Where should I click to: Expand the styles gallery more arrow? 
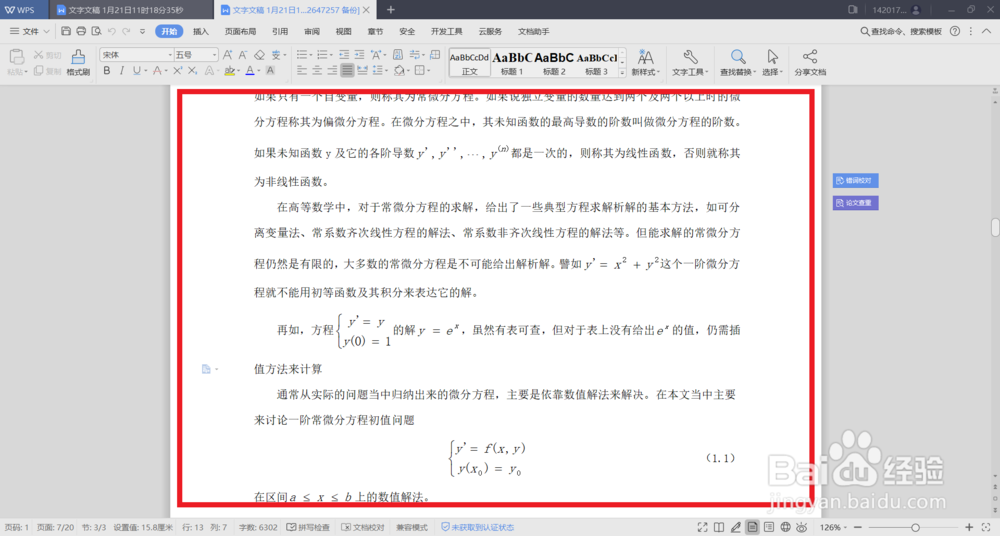pyautogui.click(x=622, y=73)
